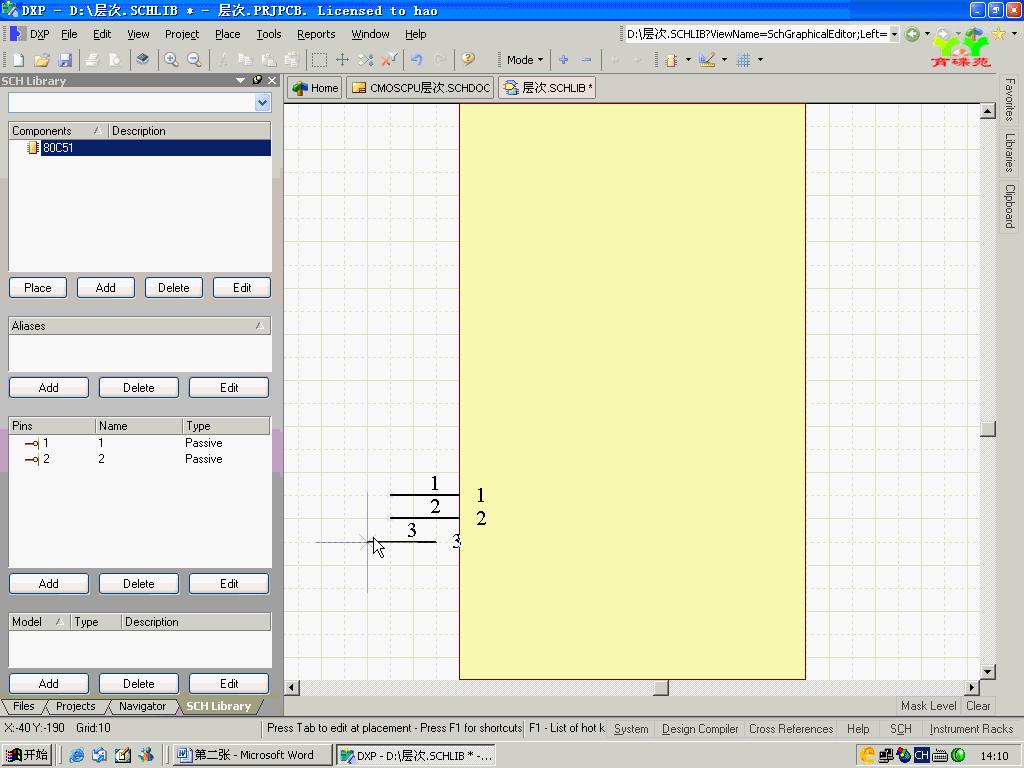Click the CH input language indicator in the tray
The width and height of the screenshot is (1024, 768).
pyautogui.click(x=921, y=755)
